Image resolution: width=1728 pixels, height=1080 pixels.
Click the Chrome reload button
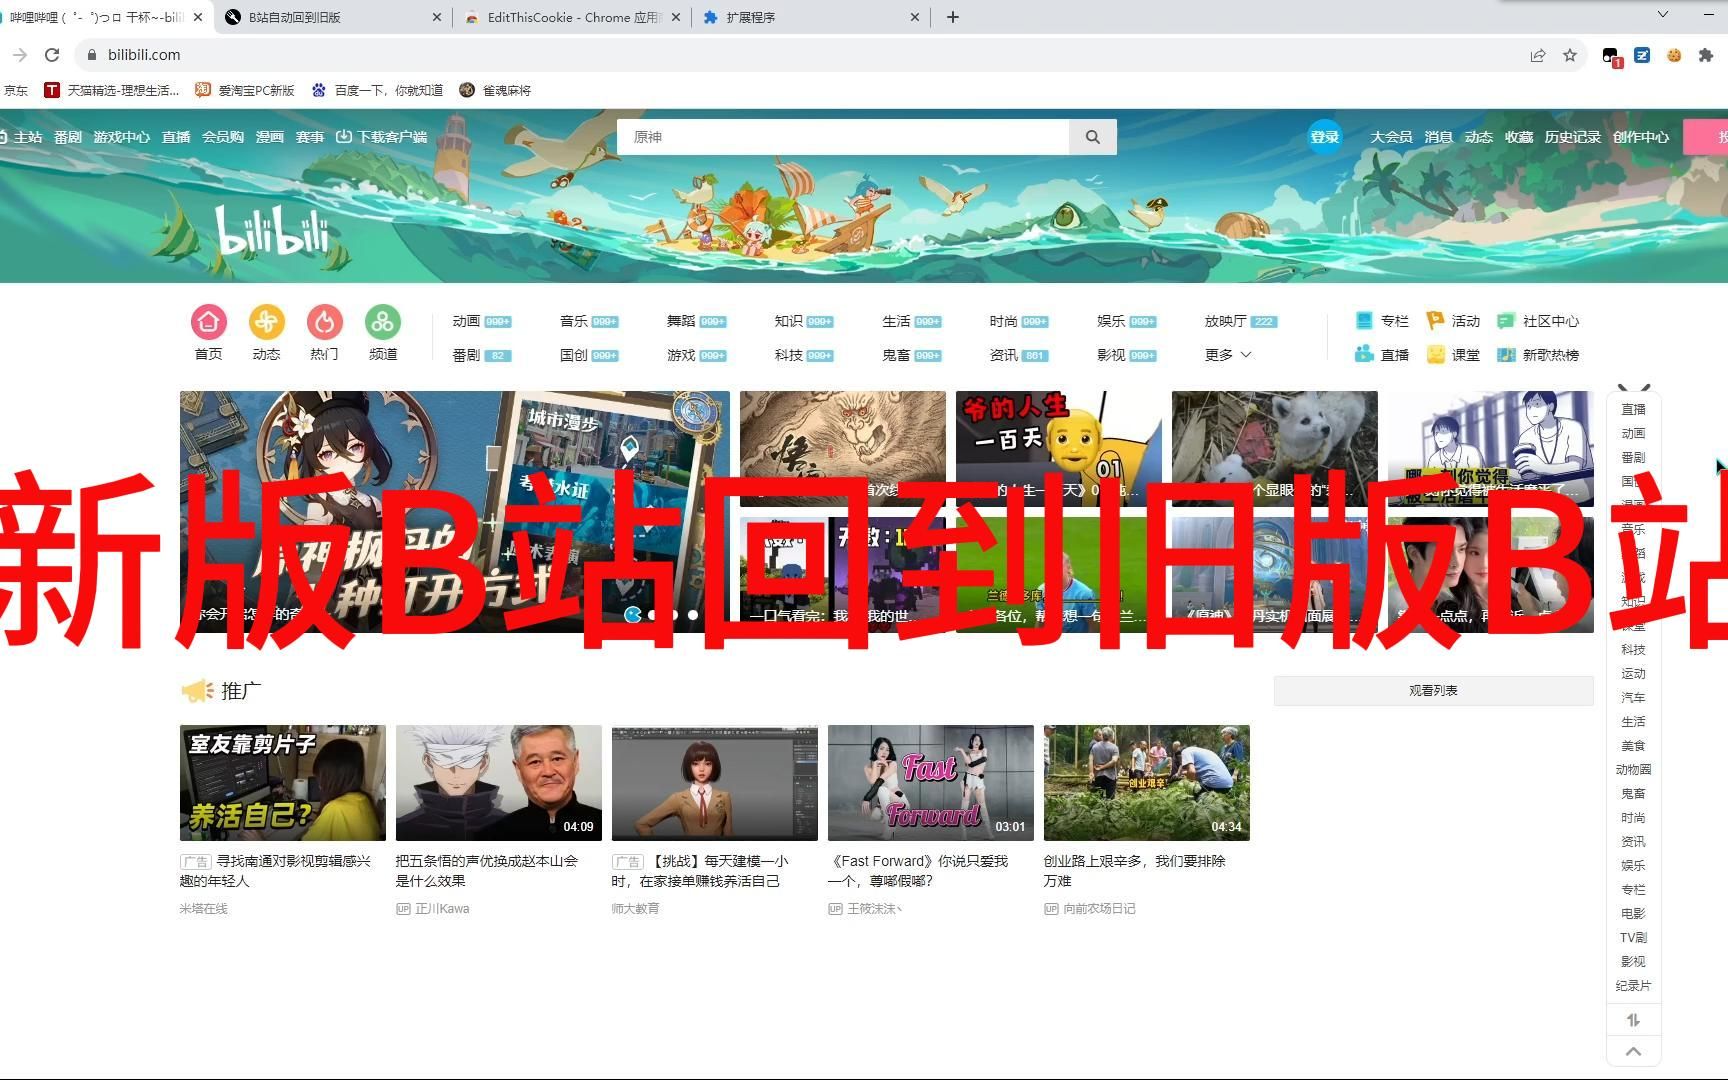coord(53,55)
